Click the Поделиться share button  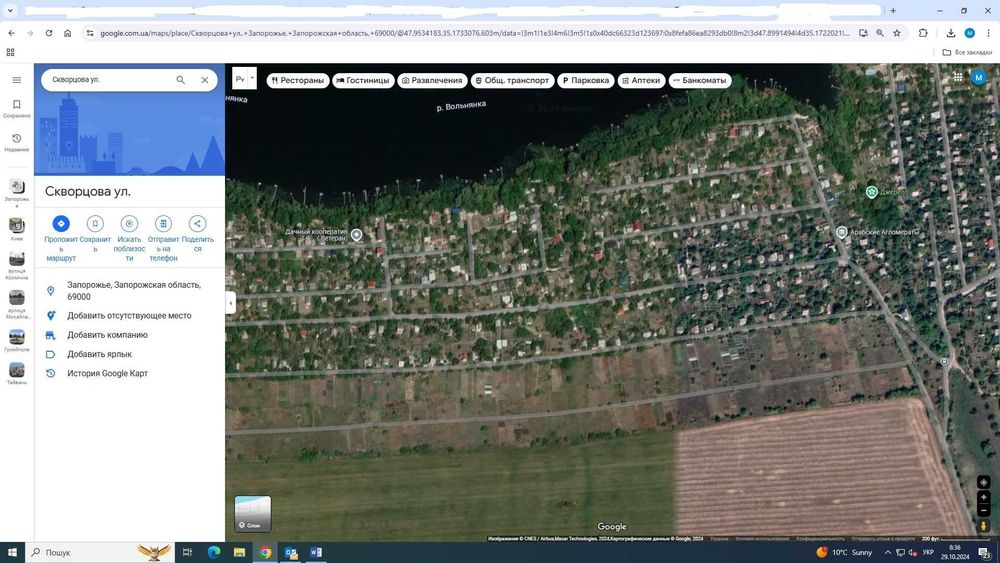(x=198, y=233)
